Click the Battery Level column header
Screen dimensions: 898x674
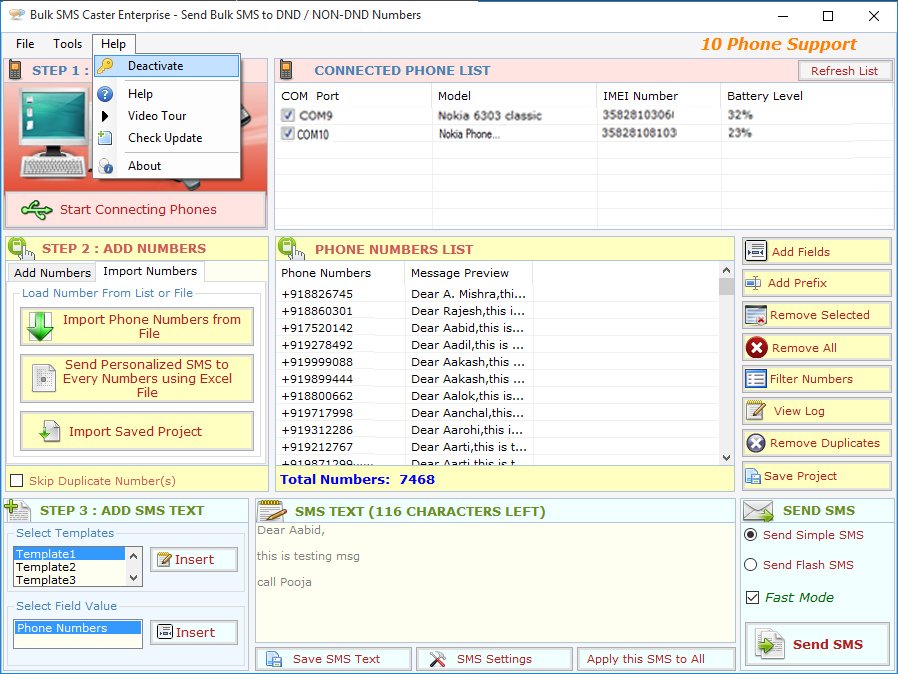[x=765, y=96]
